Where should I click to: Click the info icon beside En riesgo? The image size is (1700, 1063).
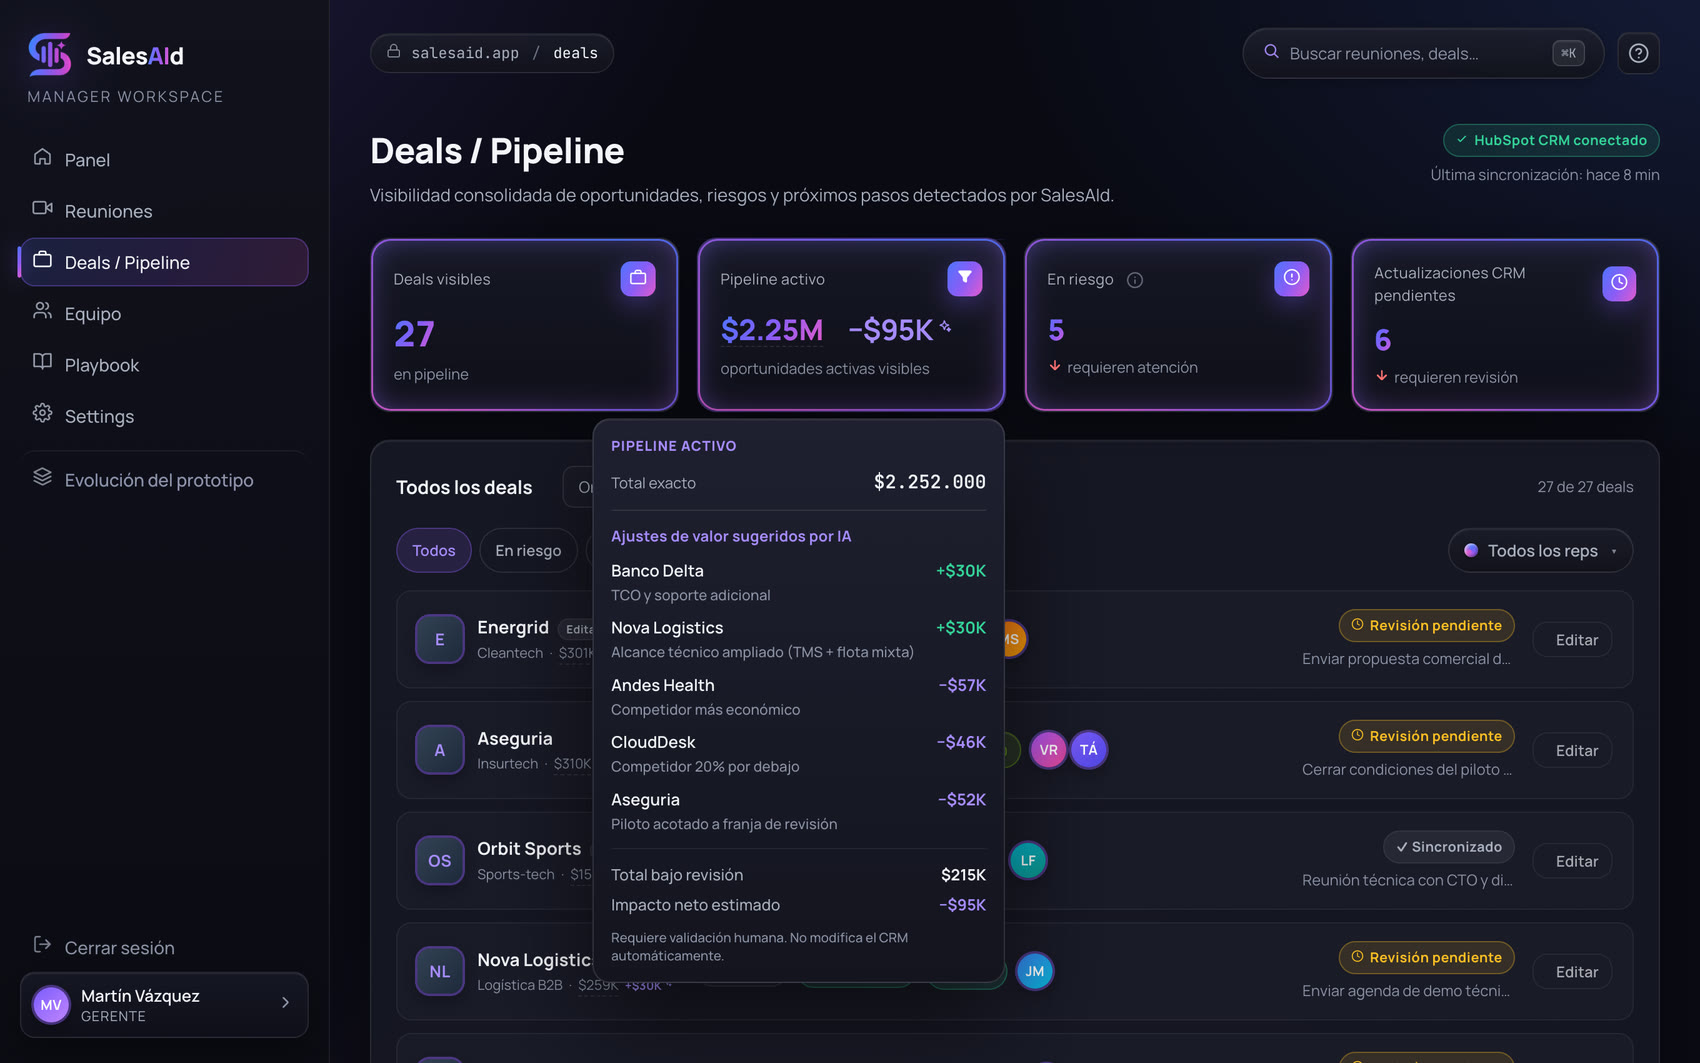point(1135,280)
